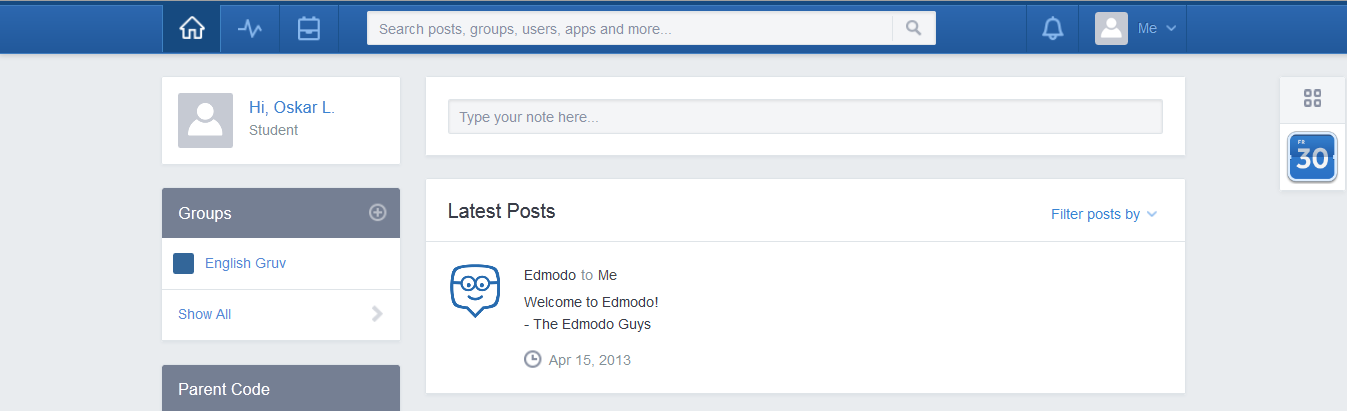Screen dimensions: 1347x411
Task: Click the Welcome to Edmodo! message text
Action: click(x=591, y=302)
